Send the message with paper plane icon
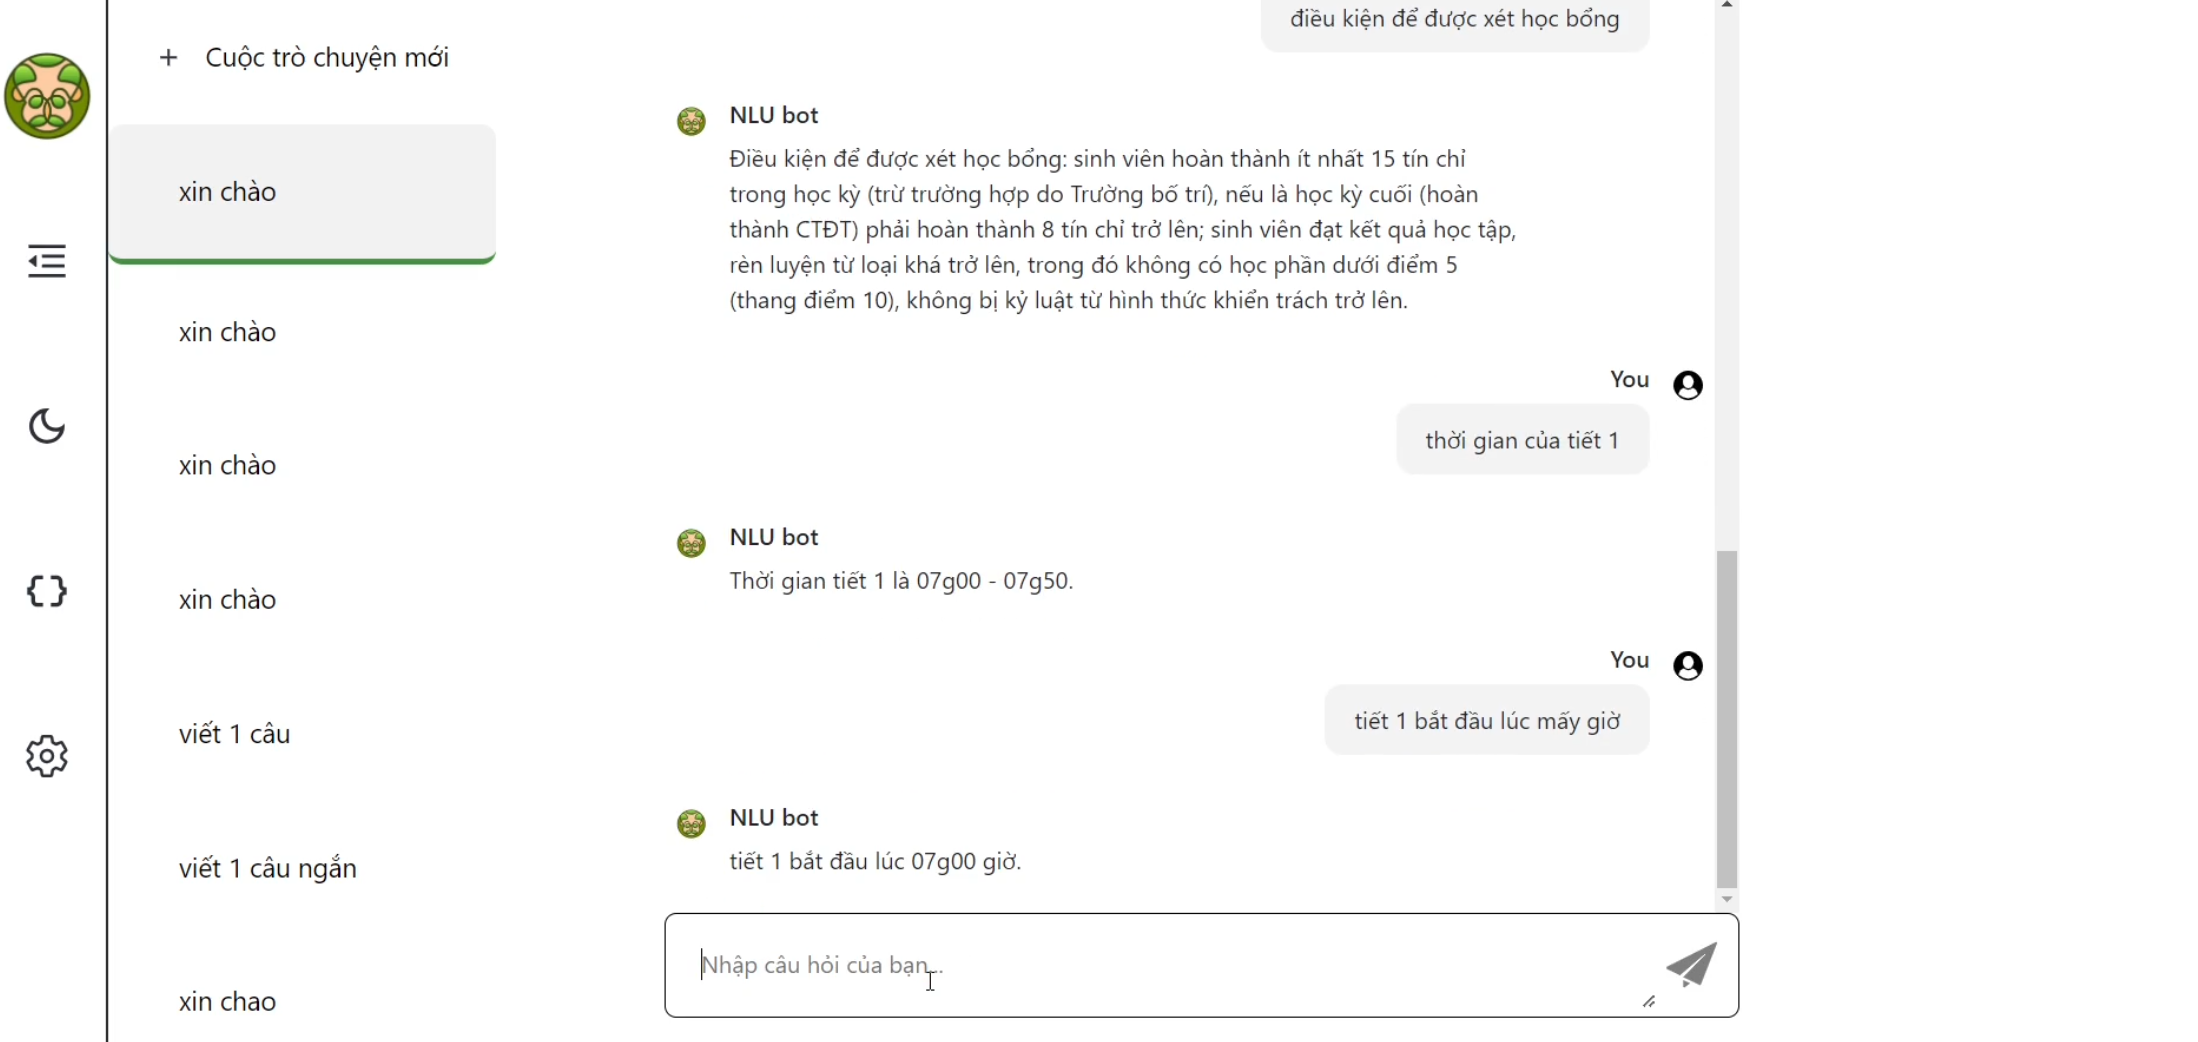Screen dimensions: 2198x1042 [x=1691, y=965]
